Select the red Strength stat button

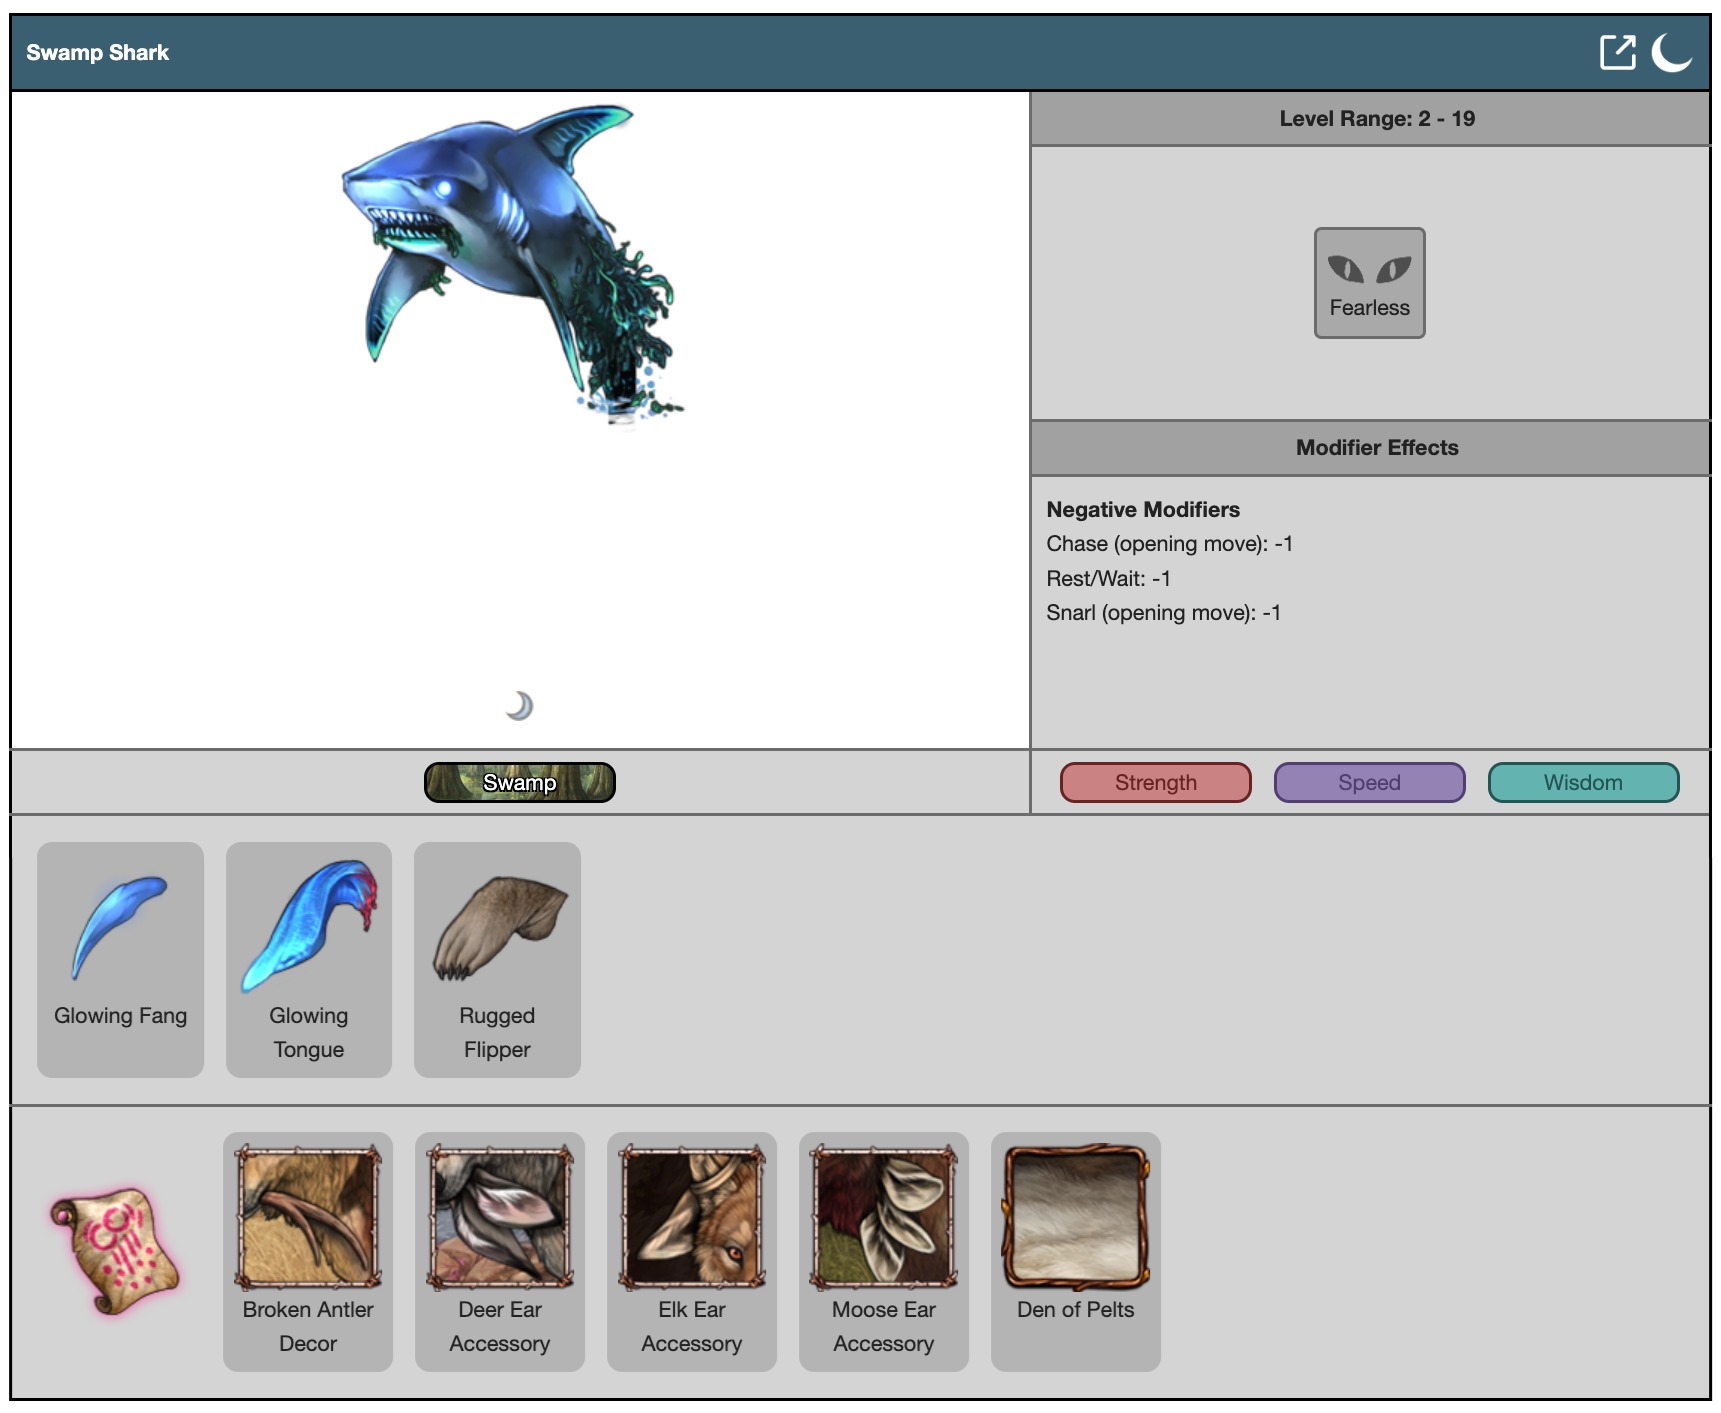coord(1155,782)
